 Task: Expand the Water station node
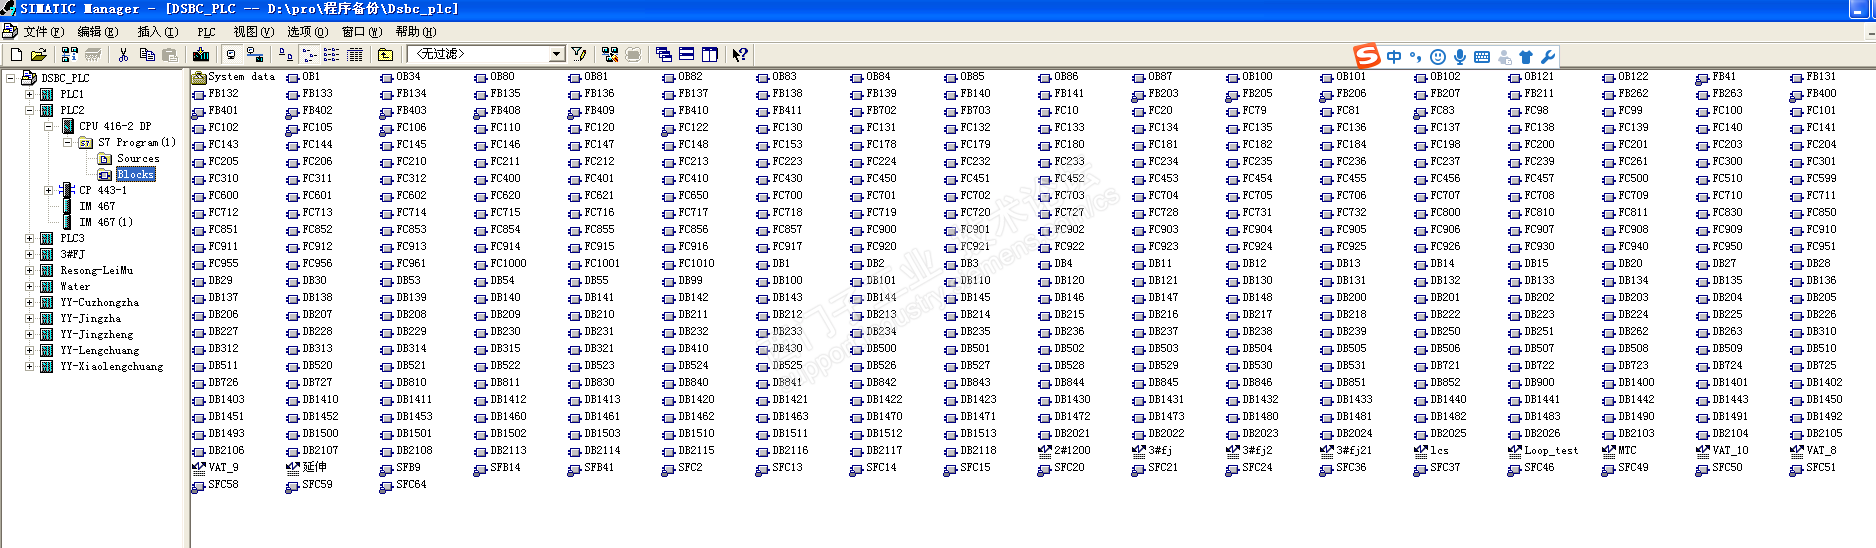click(30, 286)
